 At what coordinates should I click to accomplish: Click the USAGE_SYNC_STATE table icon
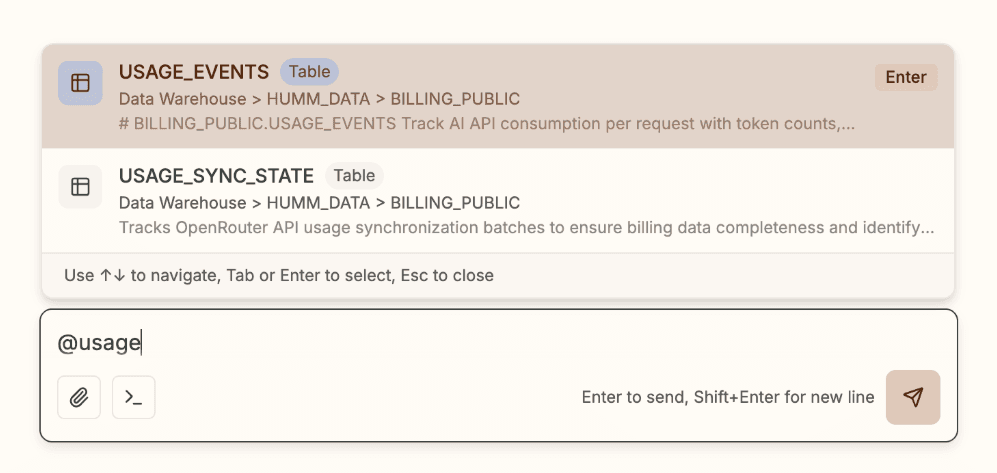80,186
